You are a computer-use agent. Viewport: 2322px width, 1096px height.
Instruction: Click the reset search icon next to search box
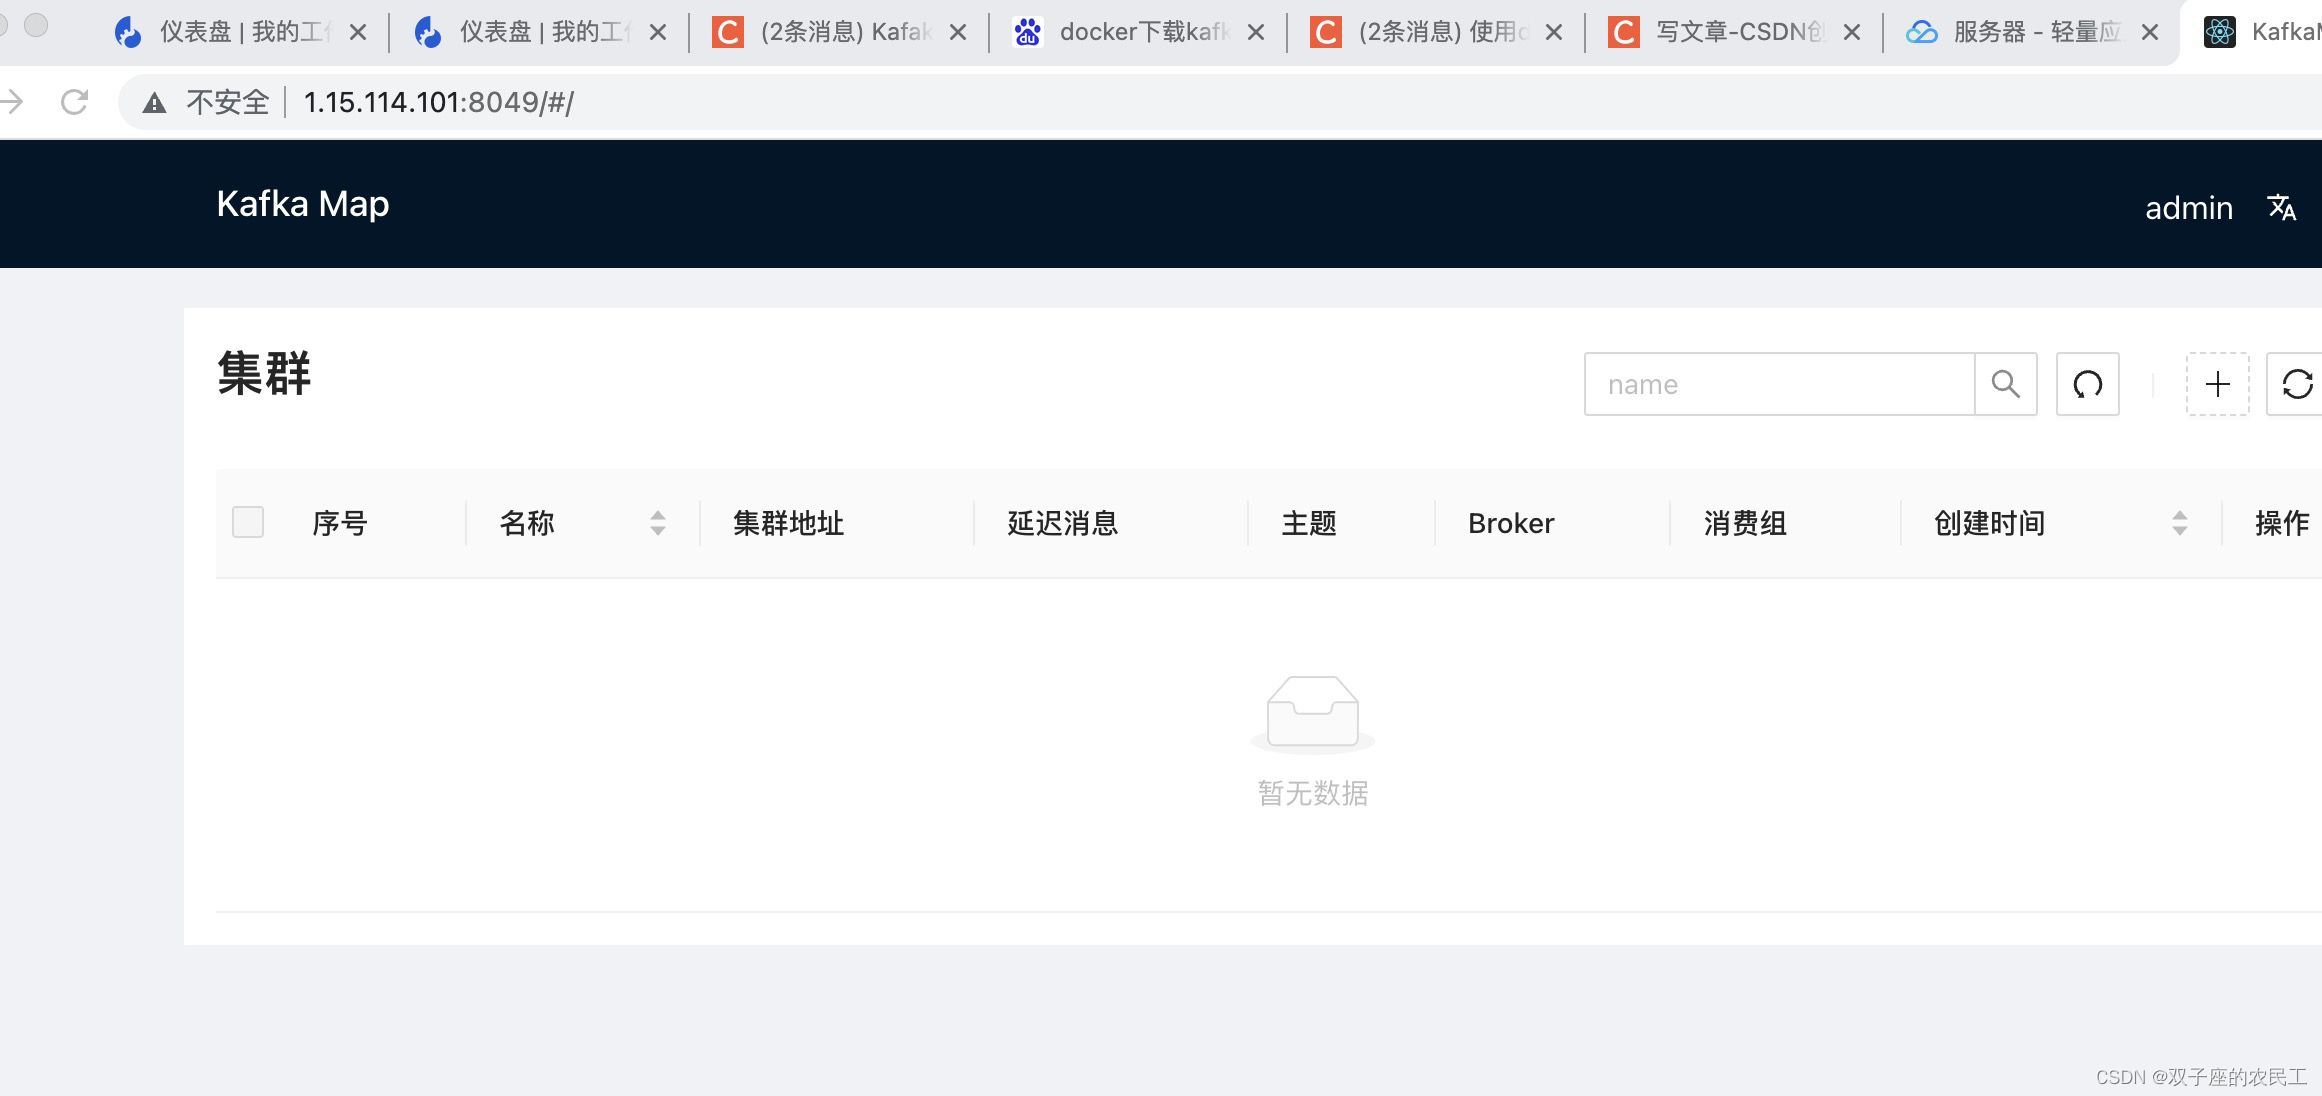click(2088, 384)
